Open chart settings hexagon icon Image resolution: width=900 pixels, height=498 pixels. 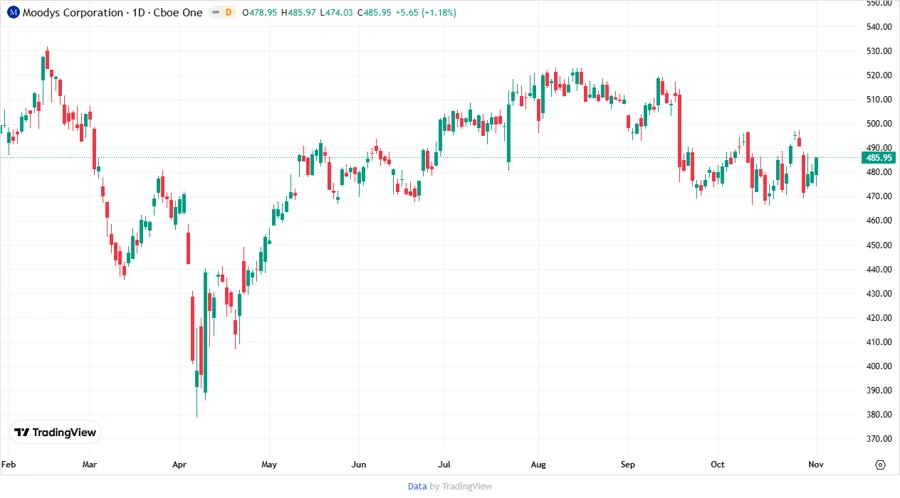[x=880, y=465]
